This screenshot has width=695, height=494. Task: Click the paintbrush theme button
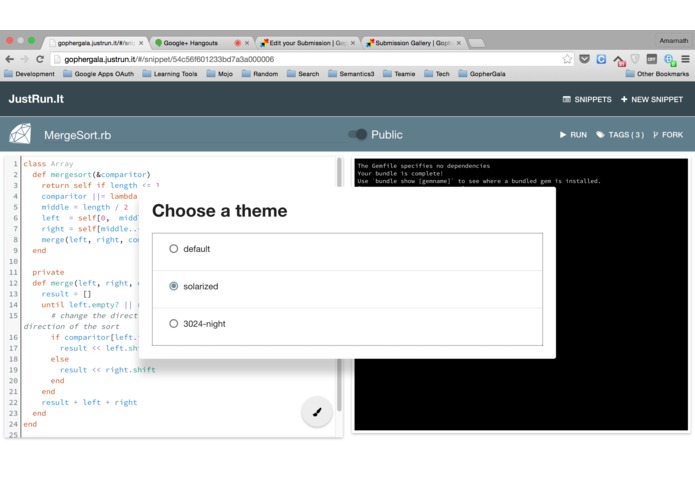pyautogui.click(x=316, y=412)
